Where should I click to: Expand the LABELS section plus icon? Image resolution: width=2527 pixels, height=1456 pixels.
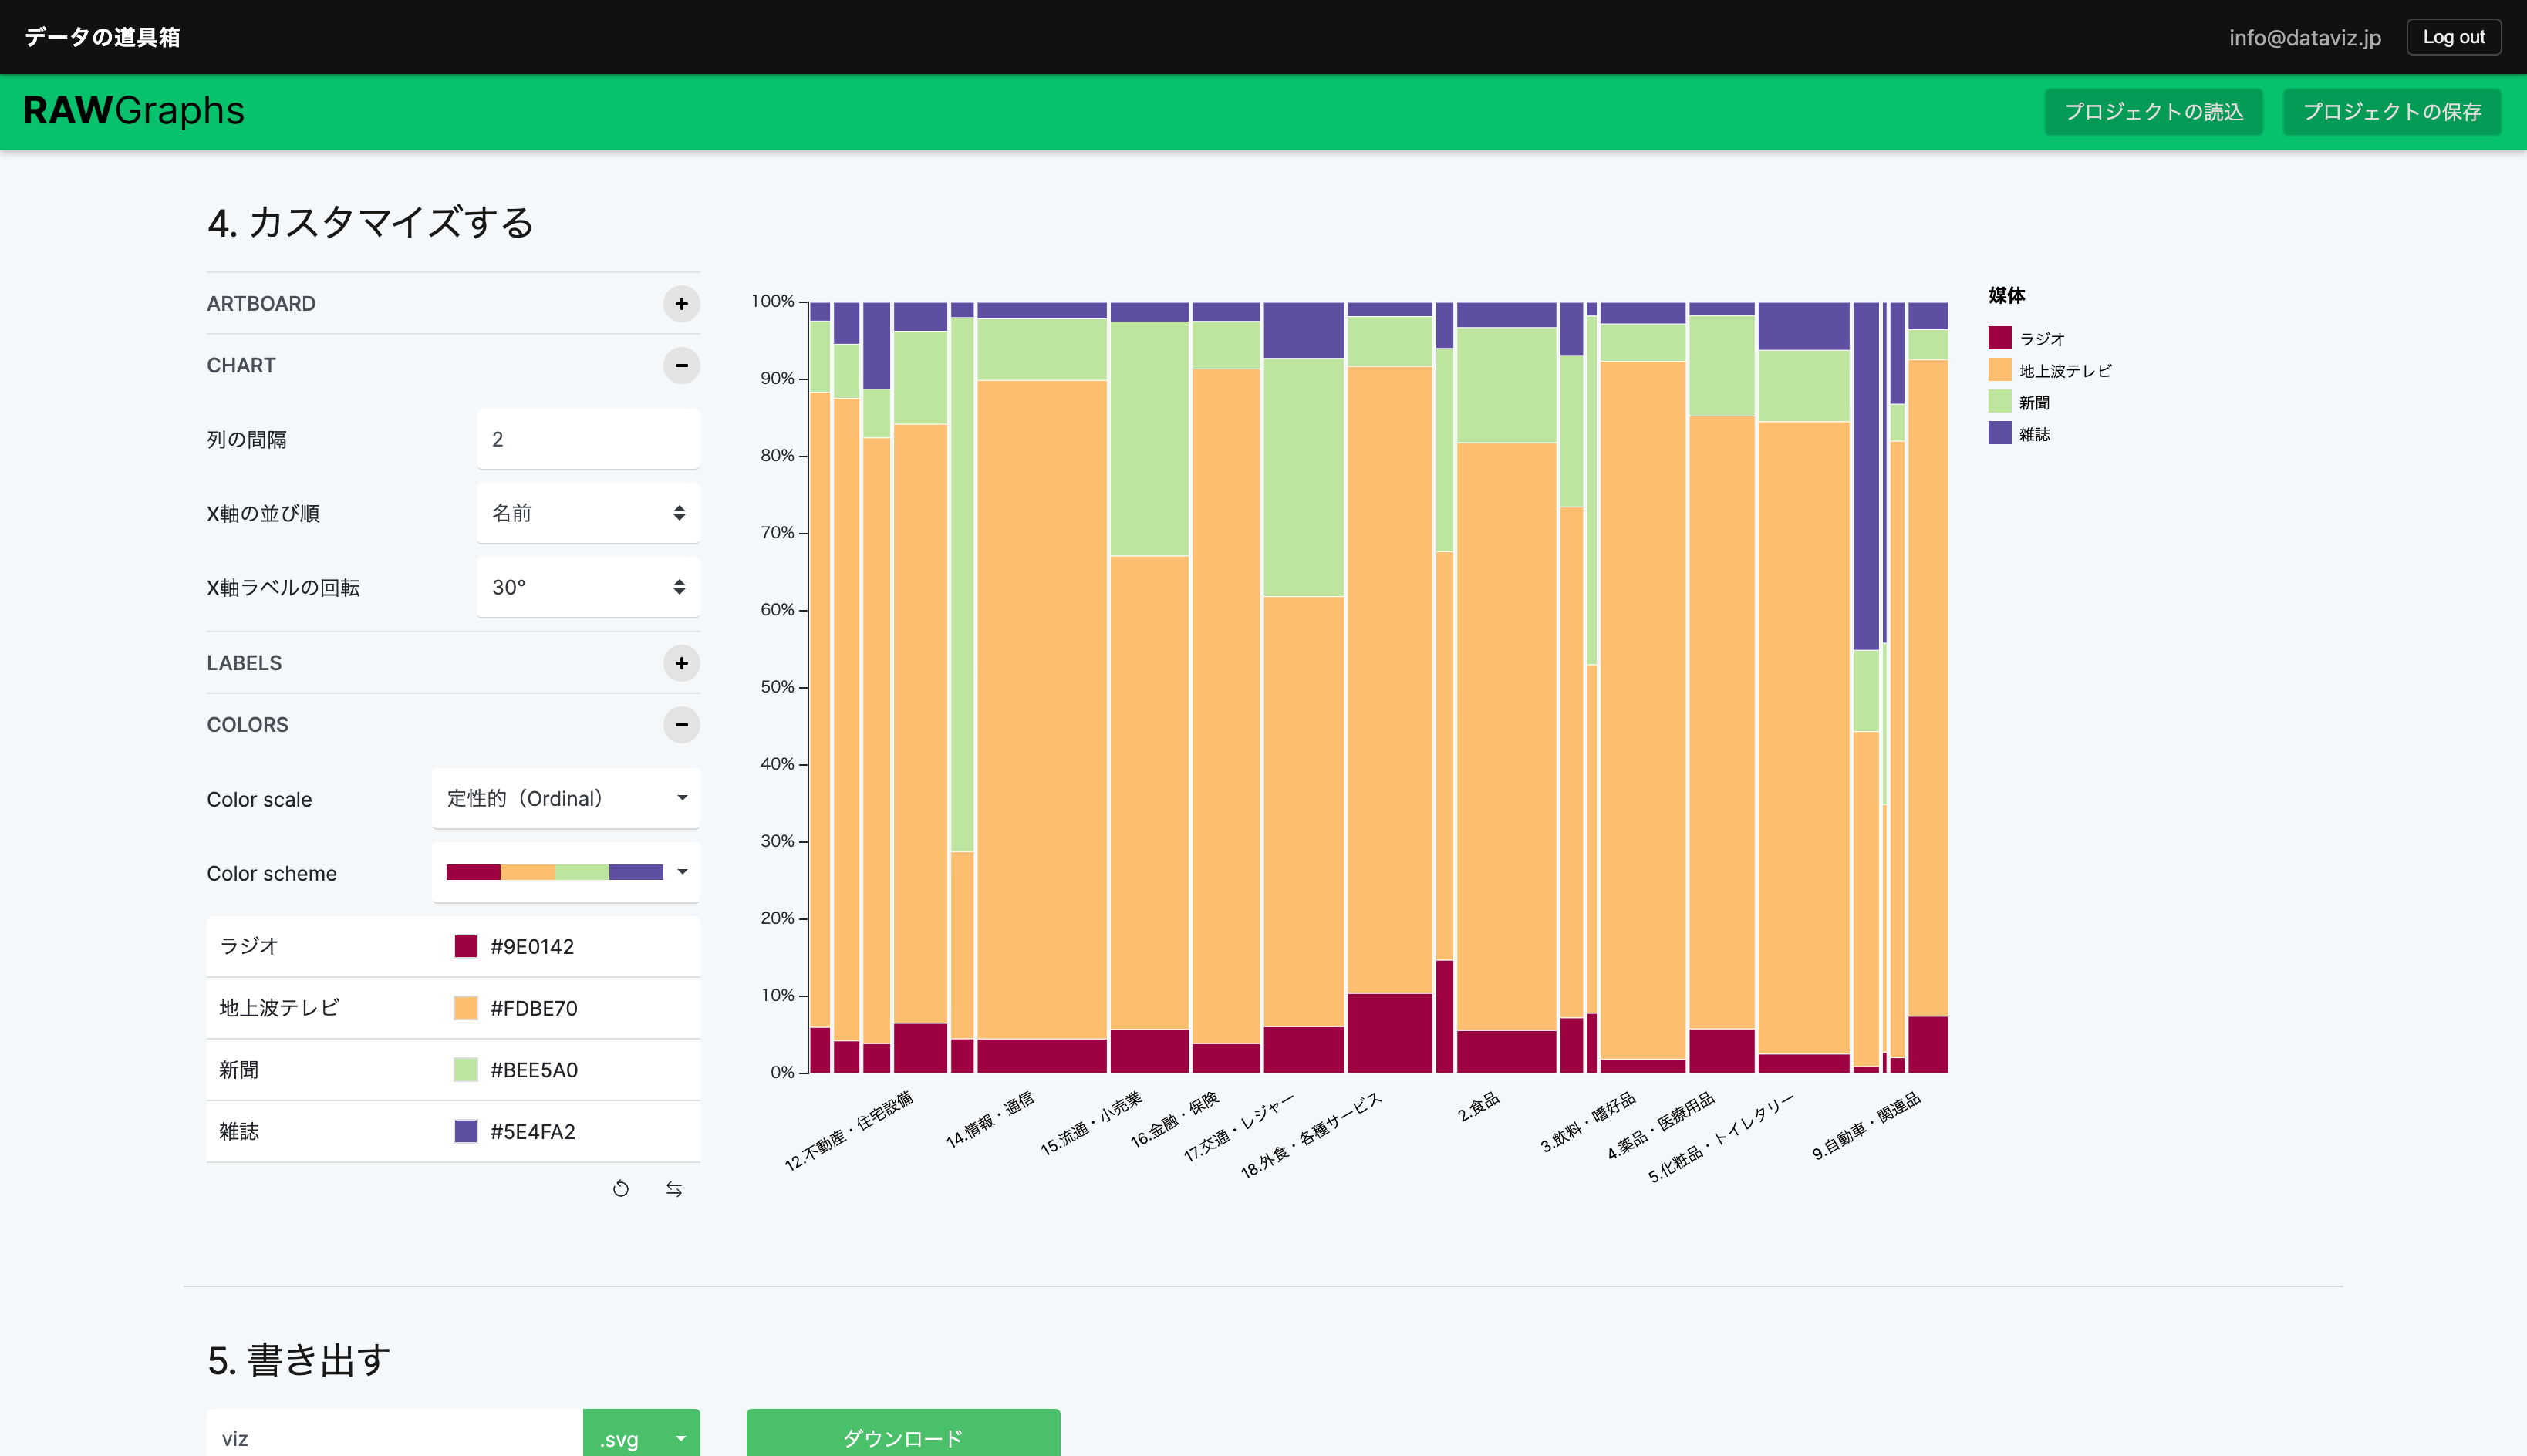click(681, 663)
